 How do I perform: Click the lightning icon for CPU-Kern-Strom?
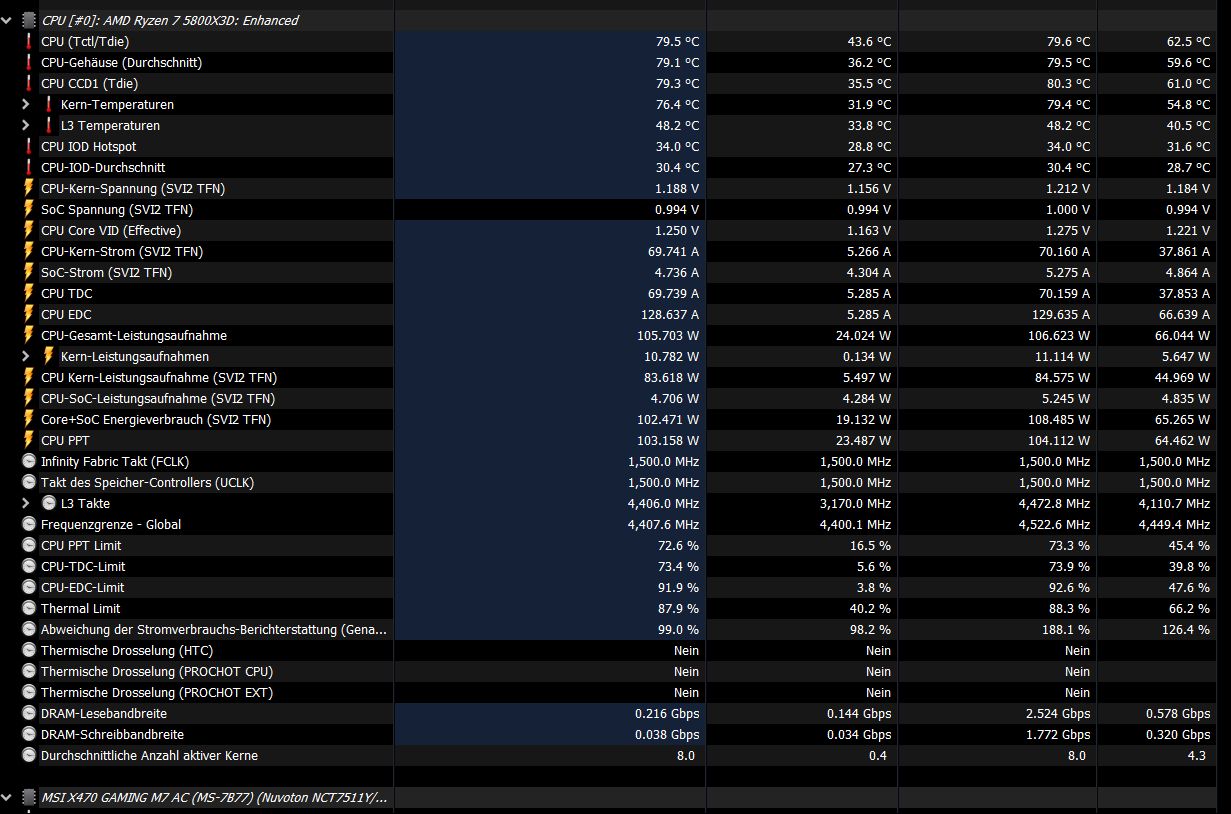(28, 251)
